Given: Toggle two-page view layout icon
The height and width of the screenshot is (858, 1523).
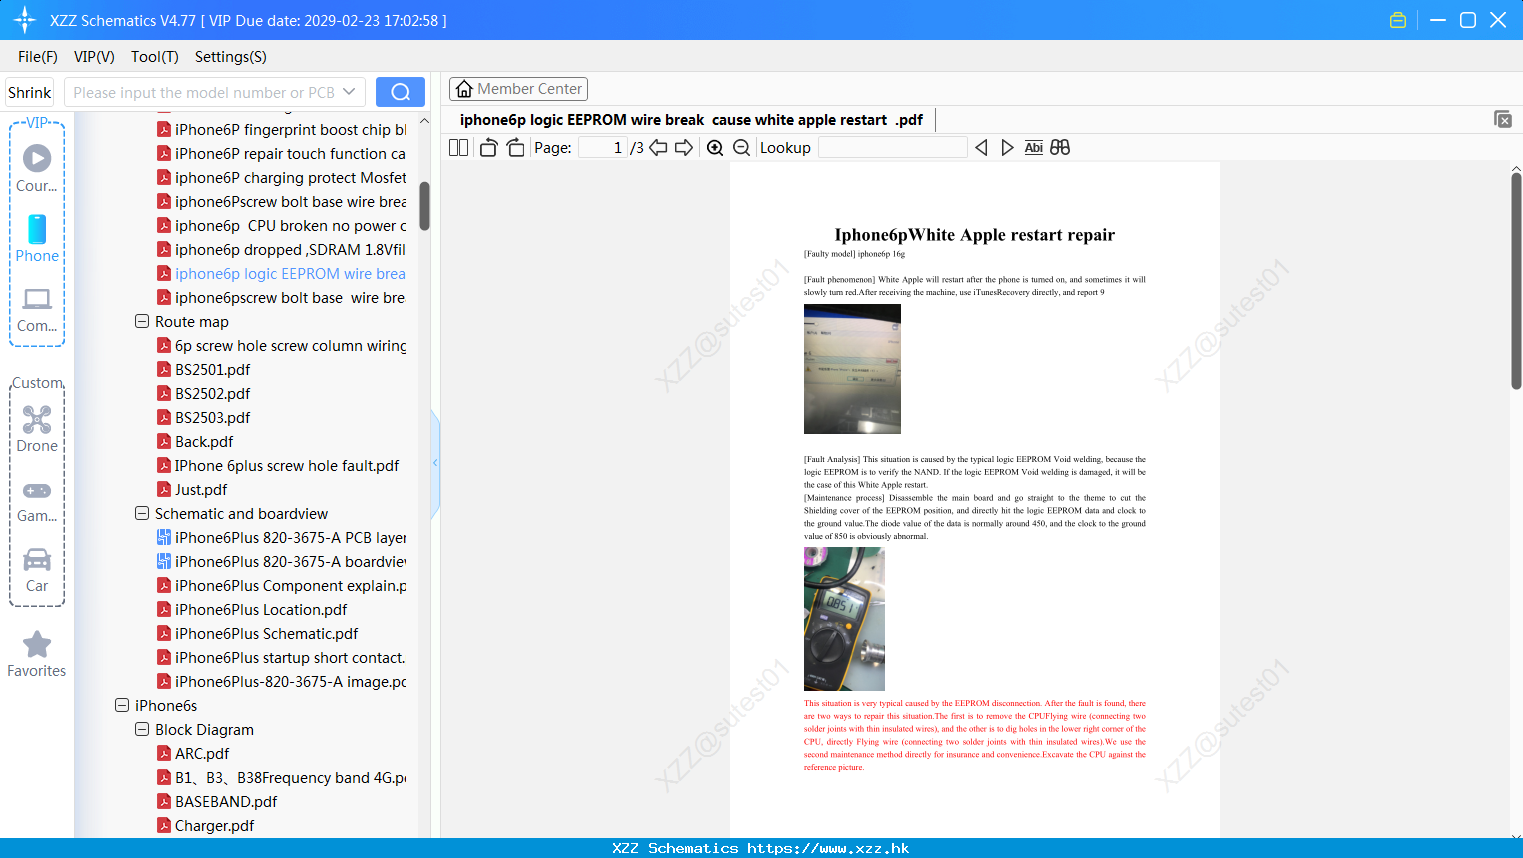Looking at the screenshot, I should pyautogui.click(x=459, y=147).
